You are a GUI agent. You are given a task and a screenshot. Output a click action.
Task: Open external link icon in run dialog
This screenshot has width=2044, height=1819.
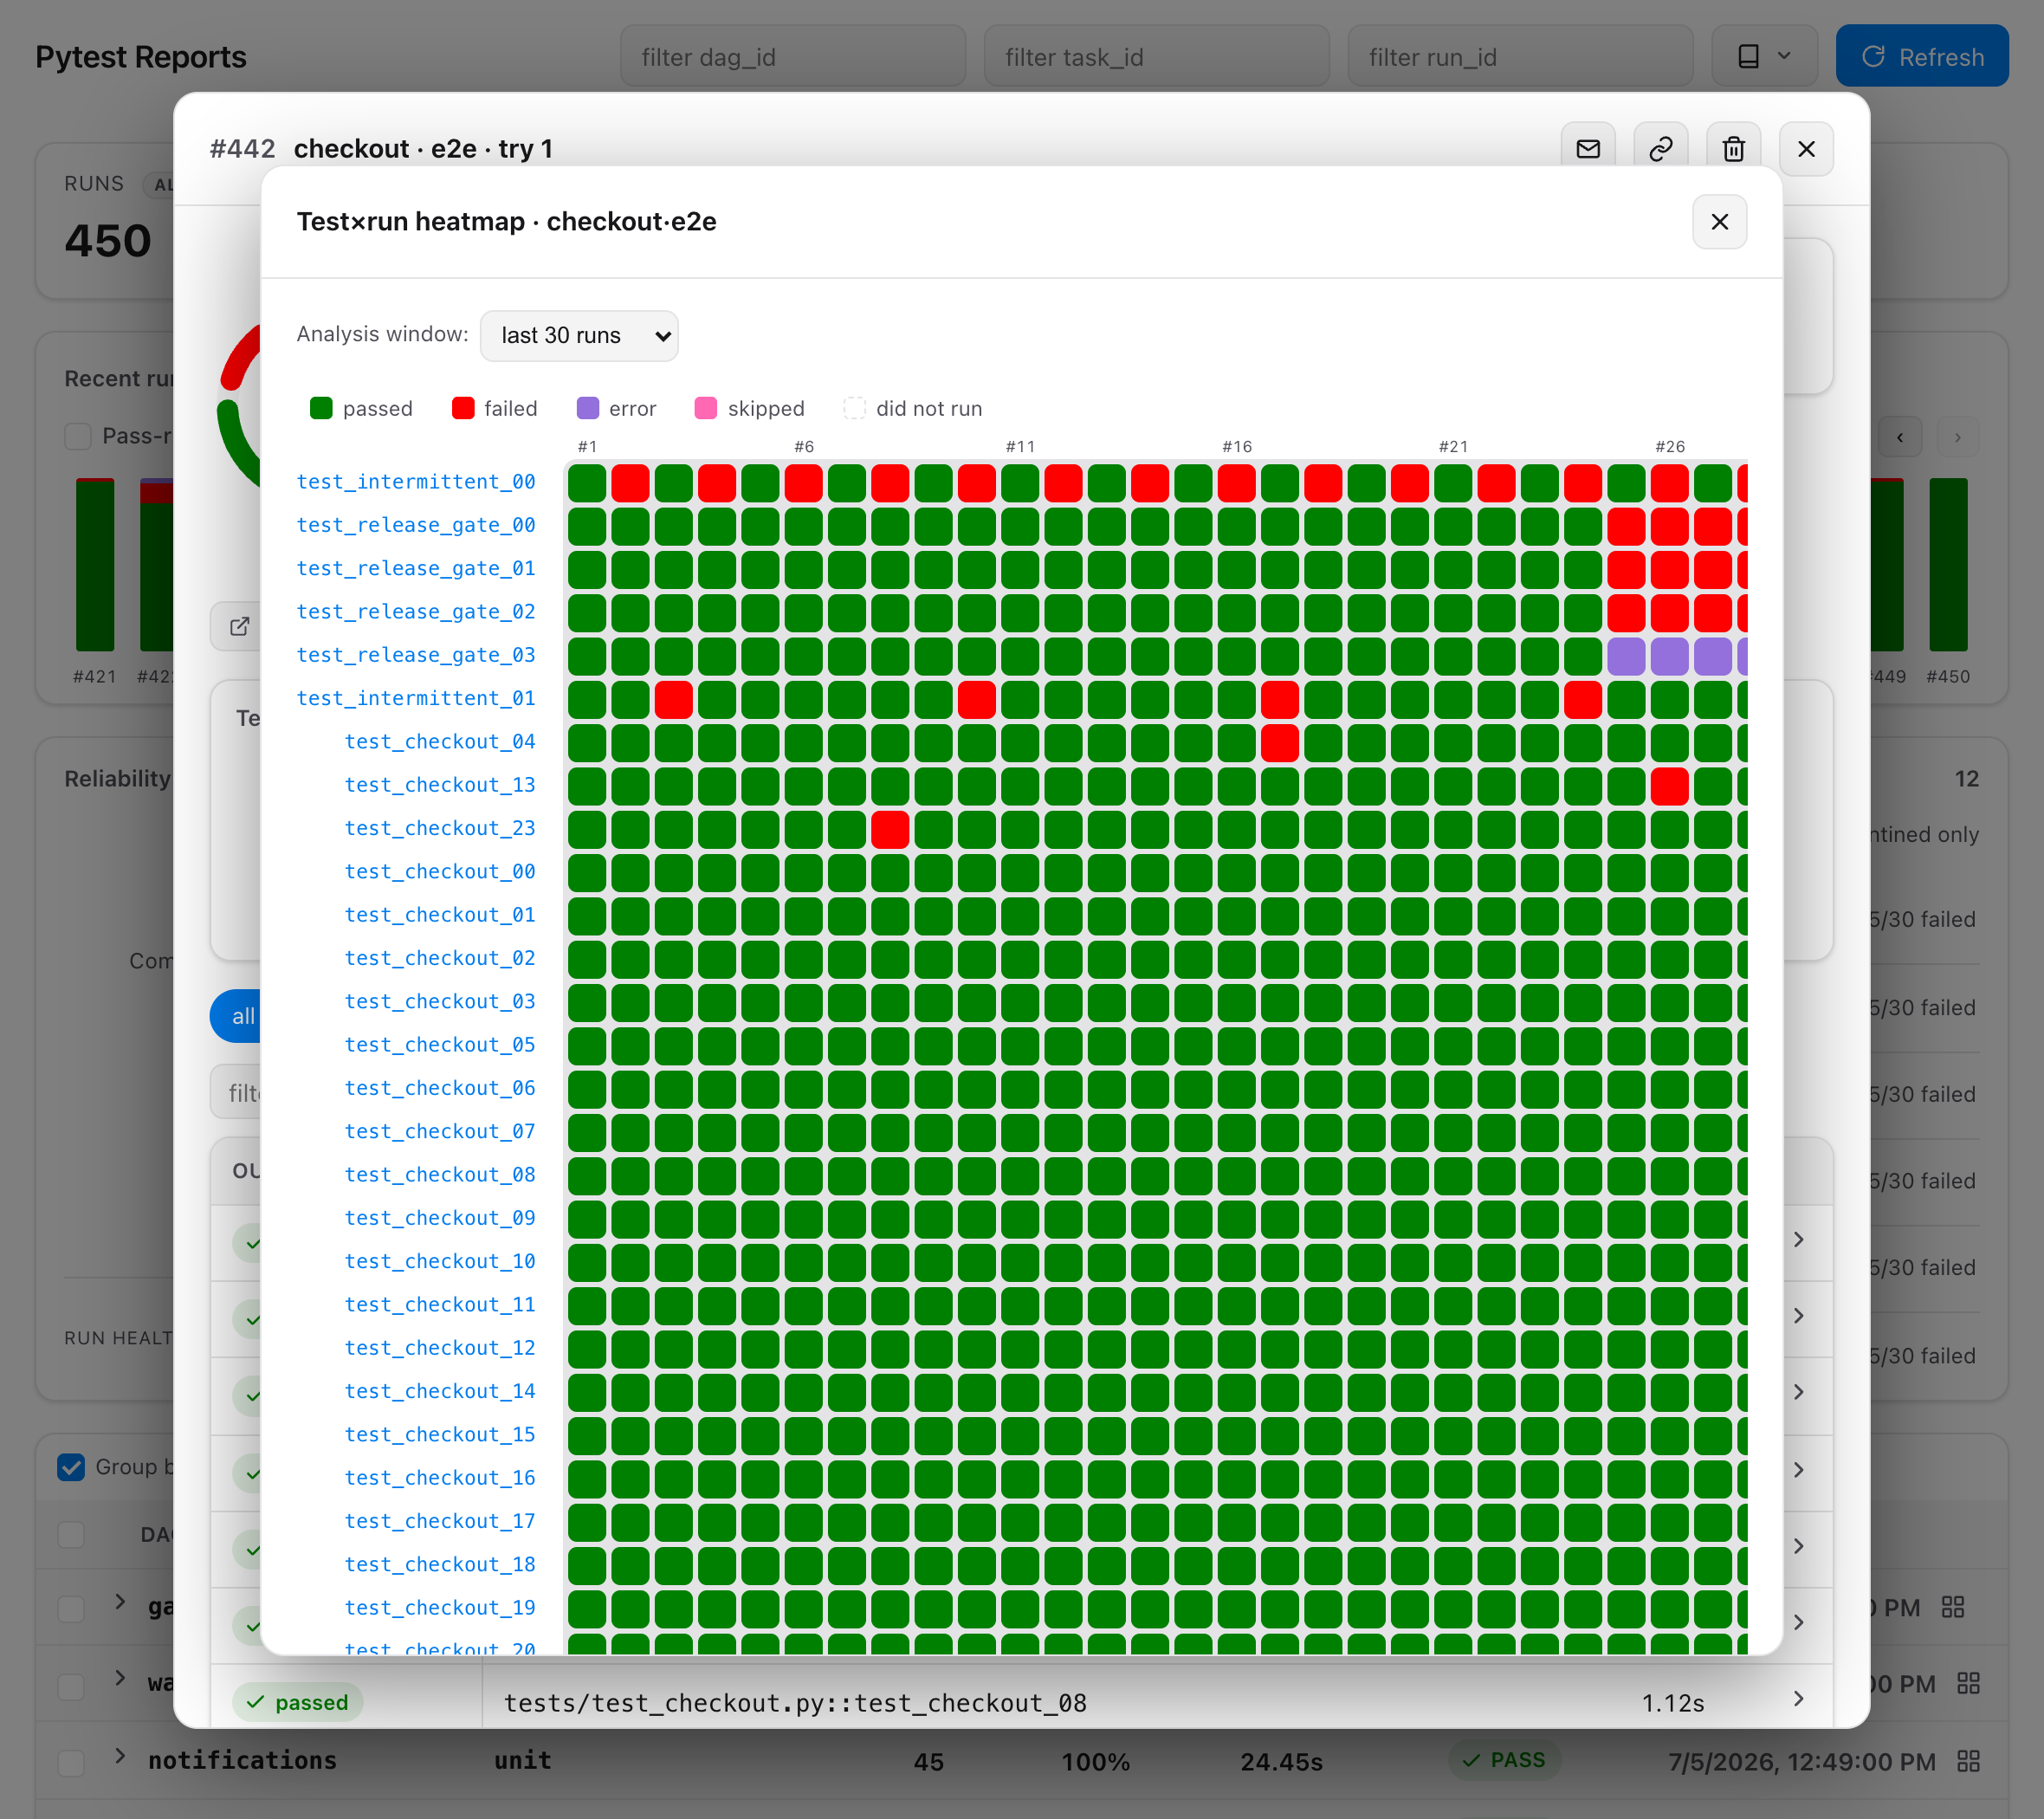click(x=238, y=627)
